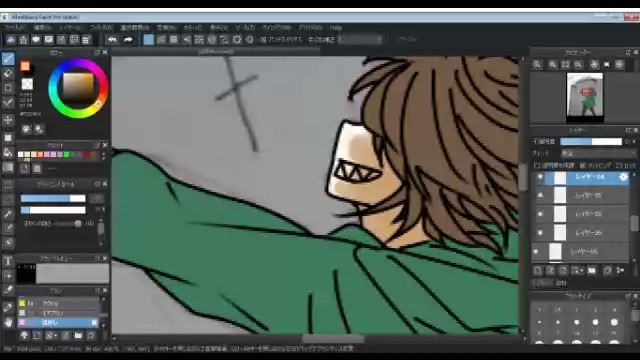Open the Help menu
This screenshot has width=640, height=360.
click(336, 28)
